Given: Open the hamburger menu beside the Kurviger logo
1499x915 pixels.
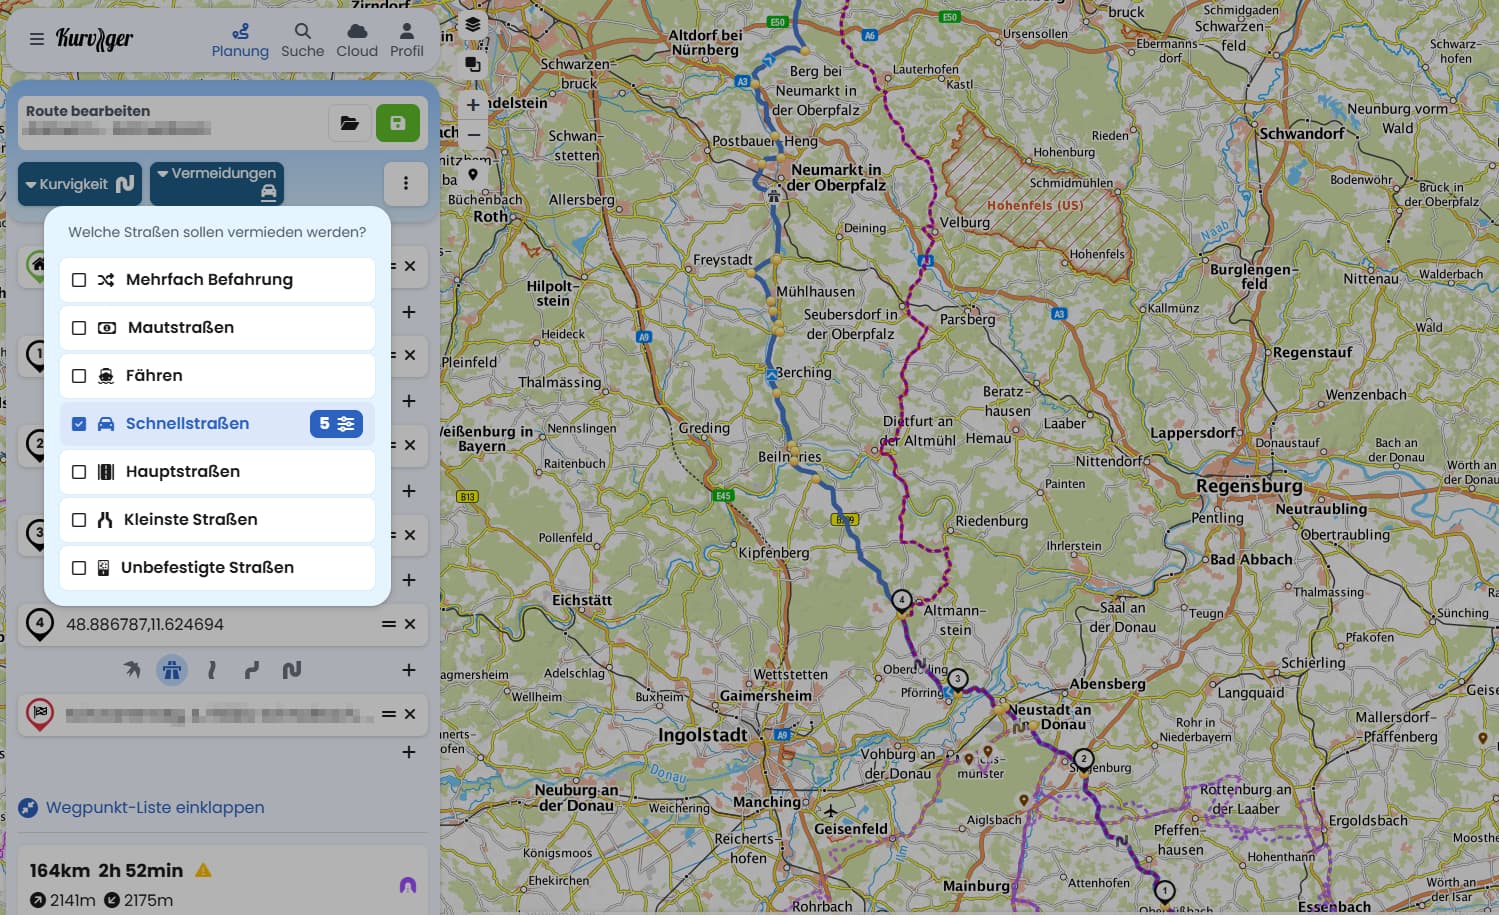Looking at the screenshot, I should pos(37,39).
